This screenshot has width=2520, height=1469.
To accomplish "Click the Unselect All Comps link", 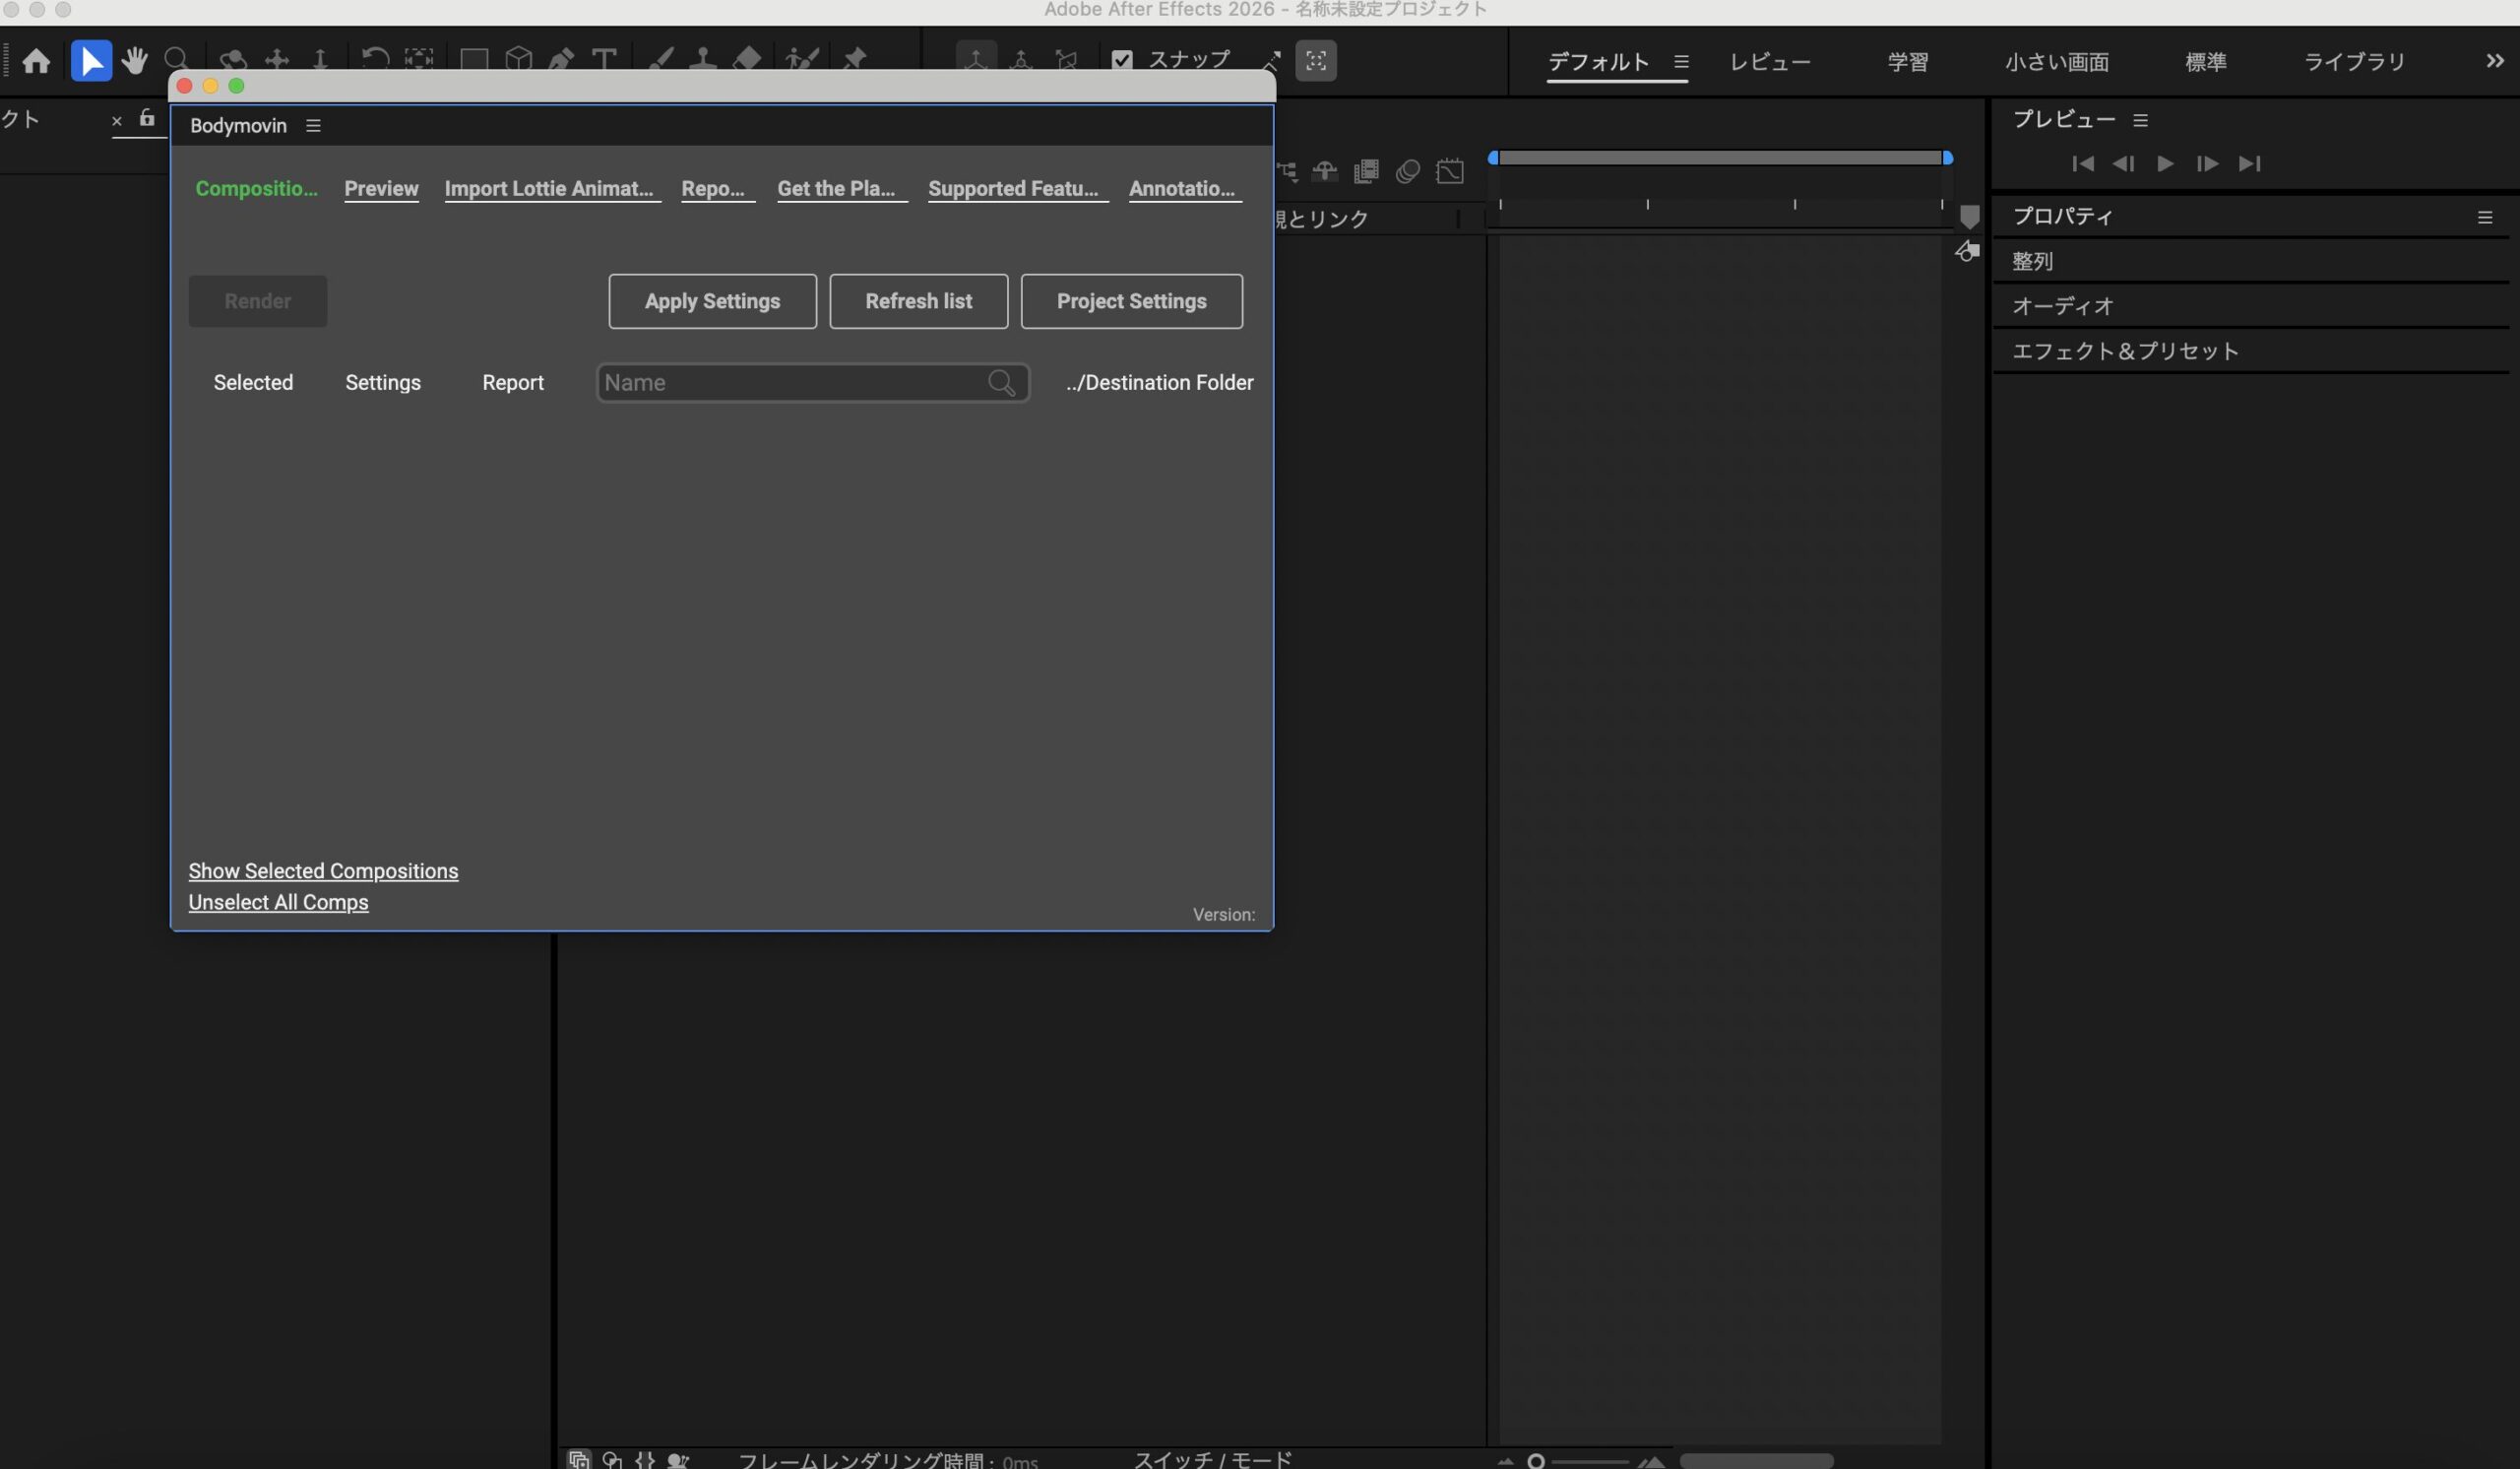I will 278,902.
